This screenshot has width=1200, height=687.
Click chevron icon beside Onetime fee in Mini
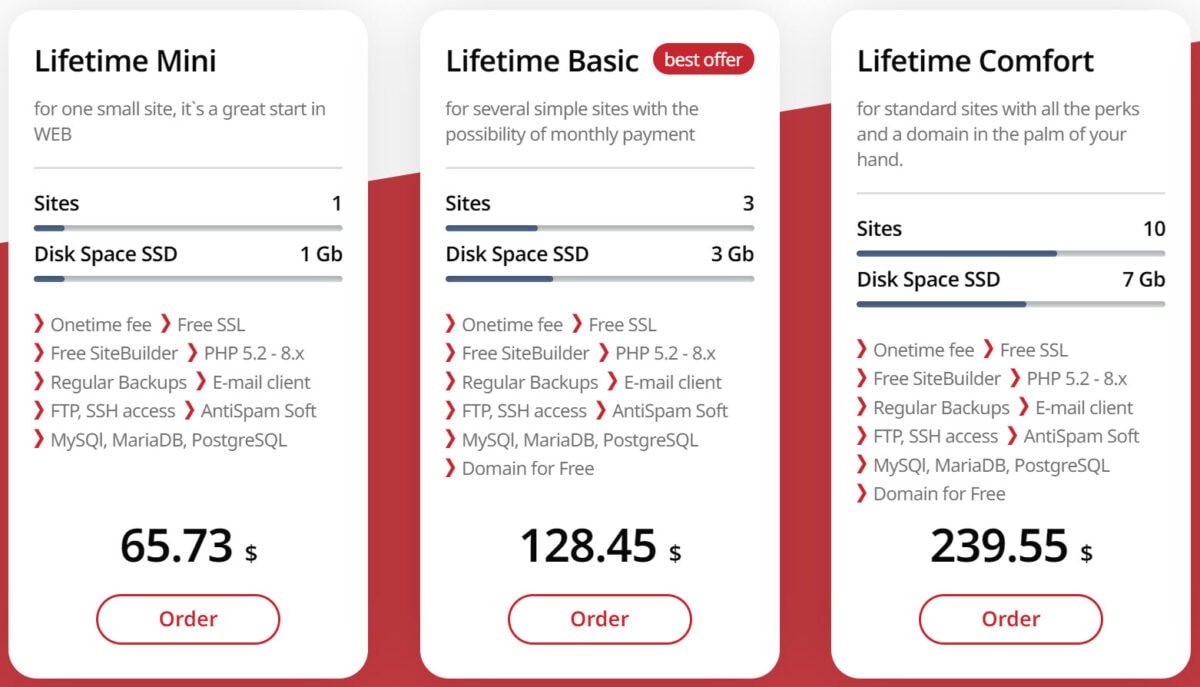(x=39, y=324)
